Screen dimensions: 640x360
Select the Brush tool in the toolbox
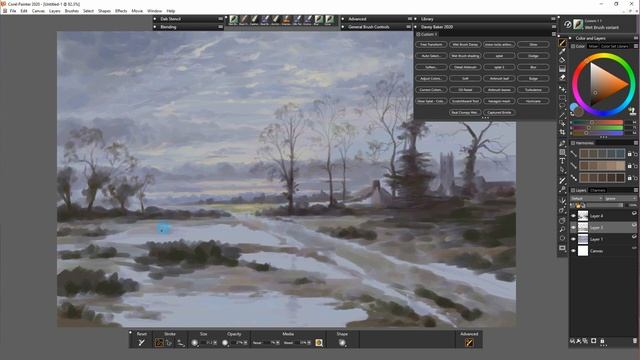click(562, 42)
